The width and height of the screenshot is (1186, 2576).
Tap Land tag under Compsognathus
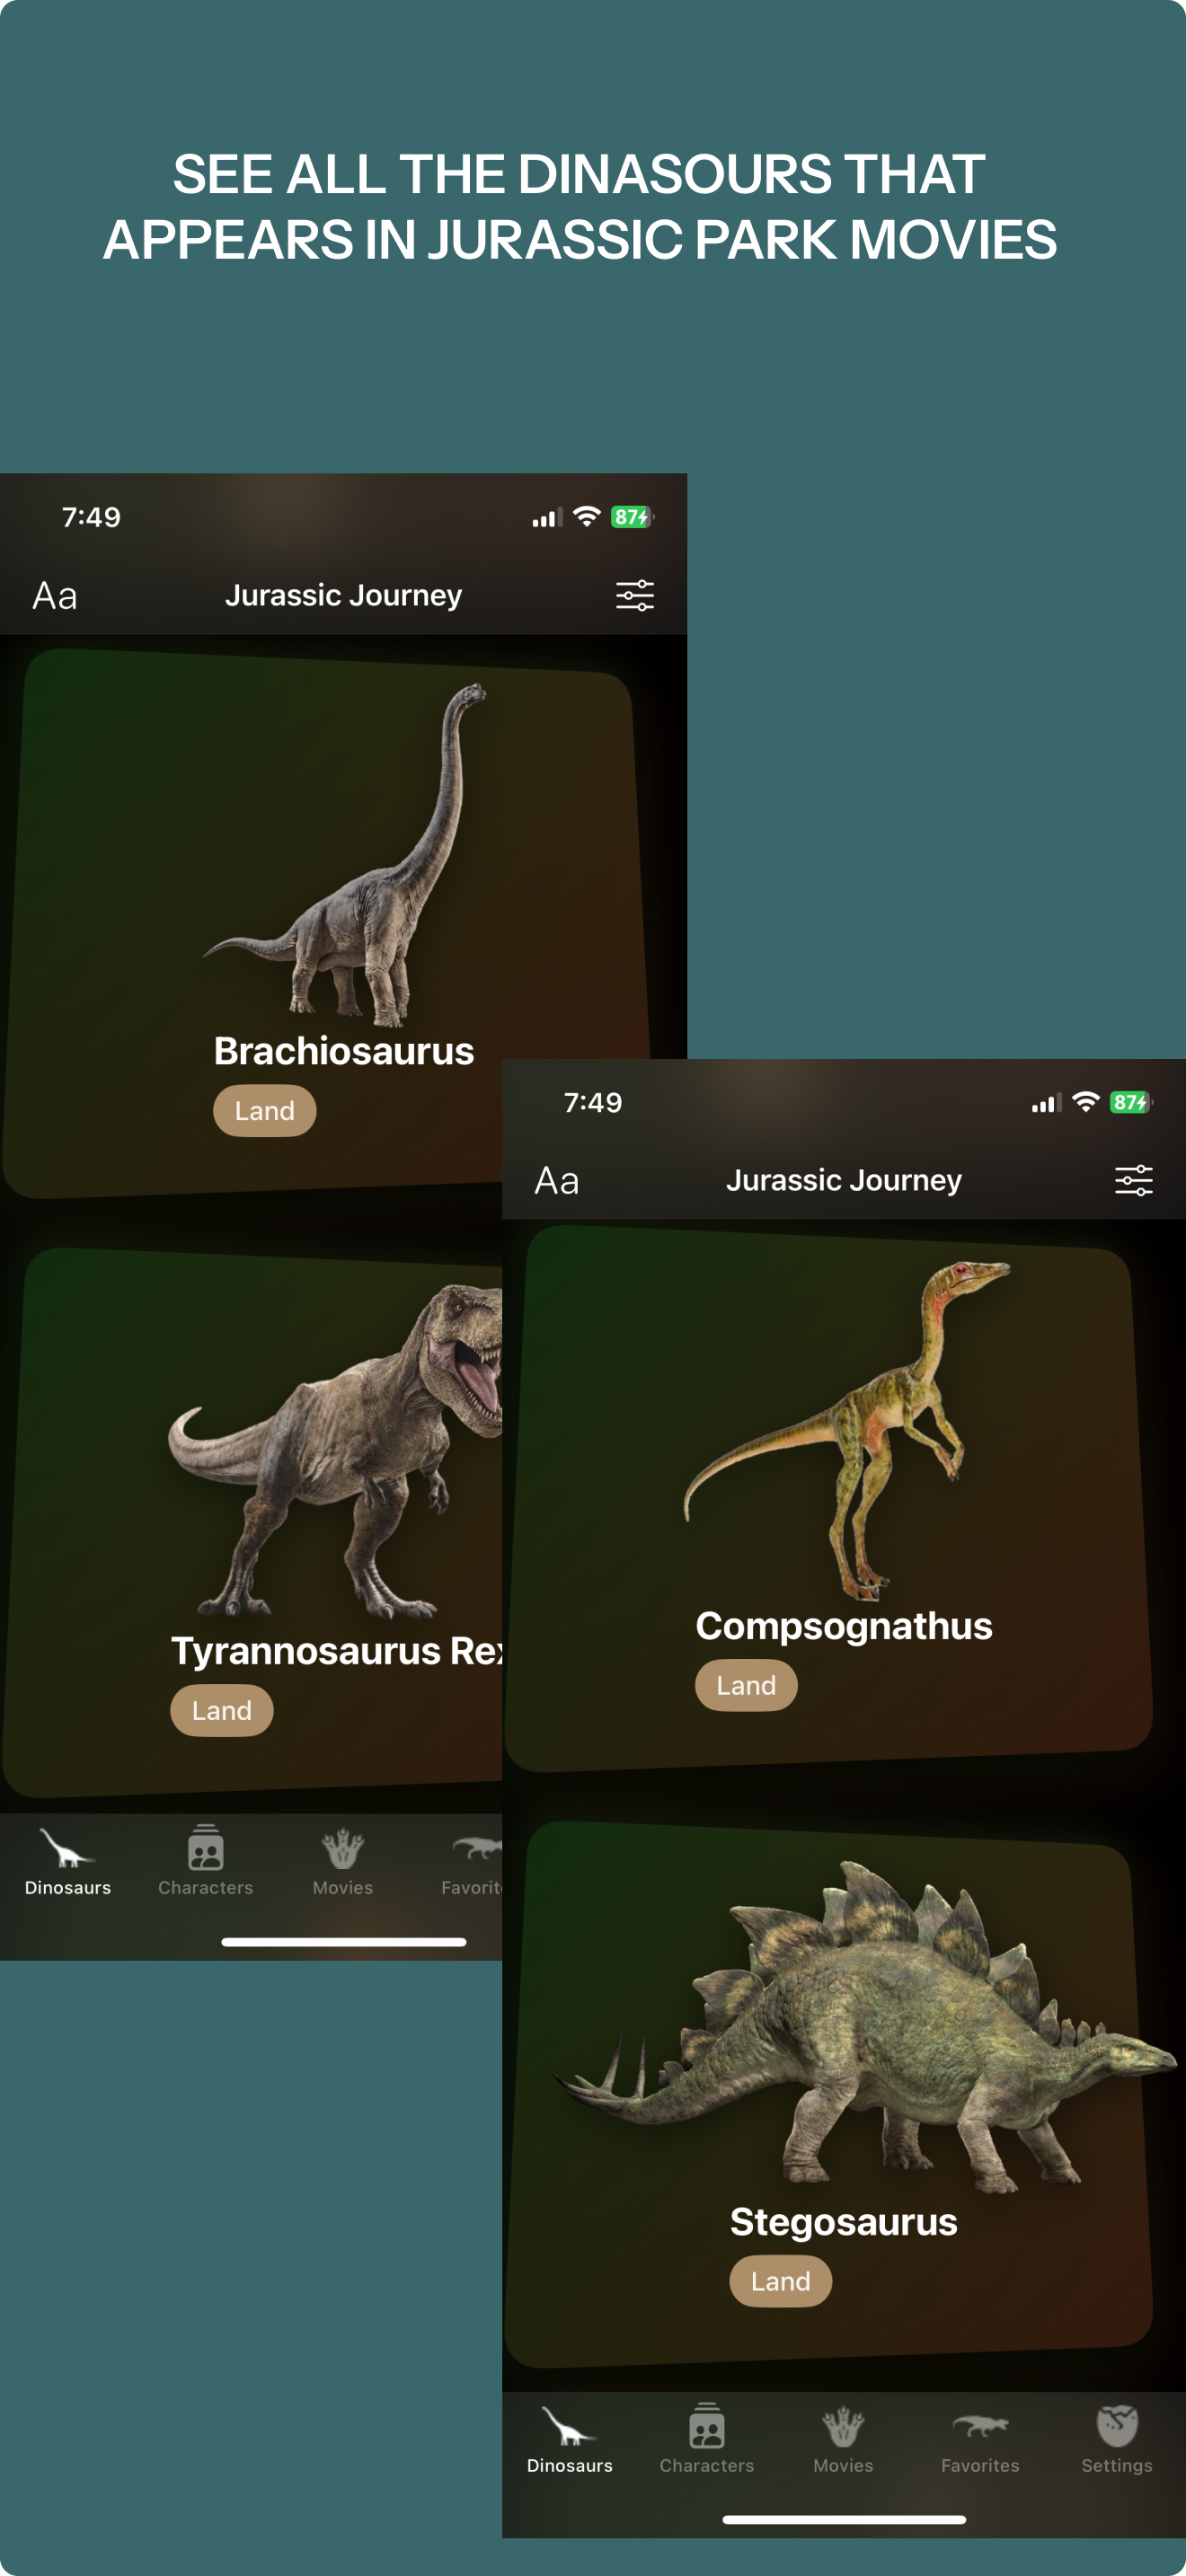pos(746,1685)
